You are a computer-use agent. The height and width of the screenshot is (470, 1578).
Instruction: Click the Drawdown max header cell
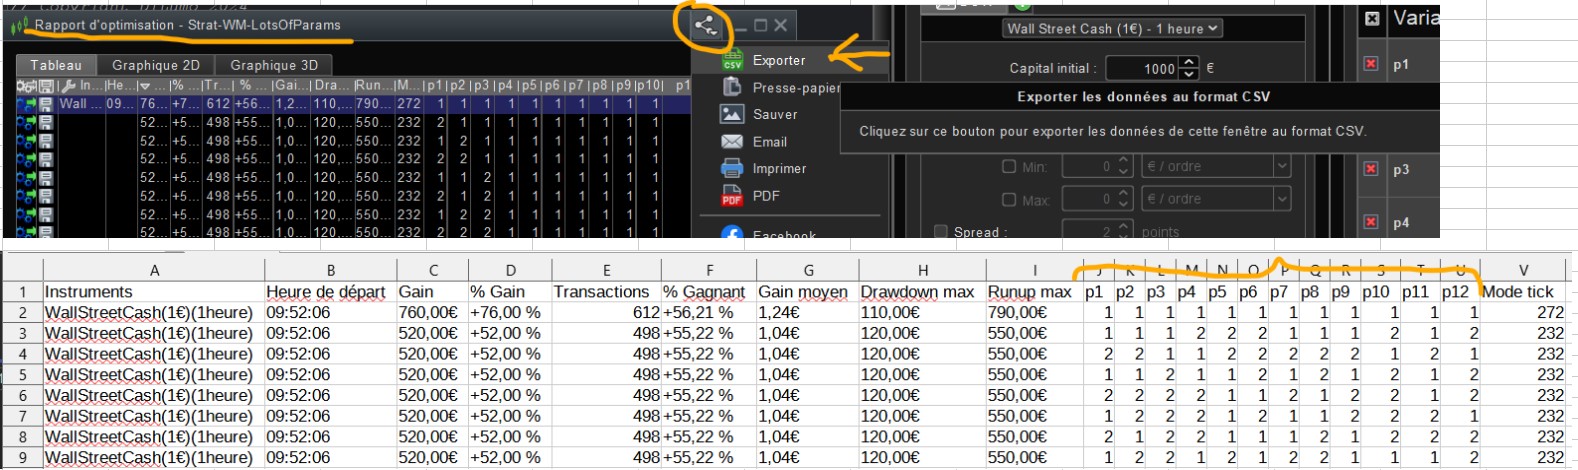click(922, 292)
